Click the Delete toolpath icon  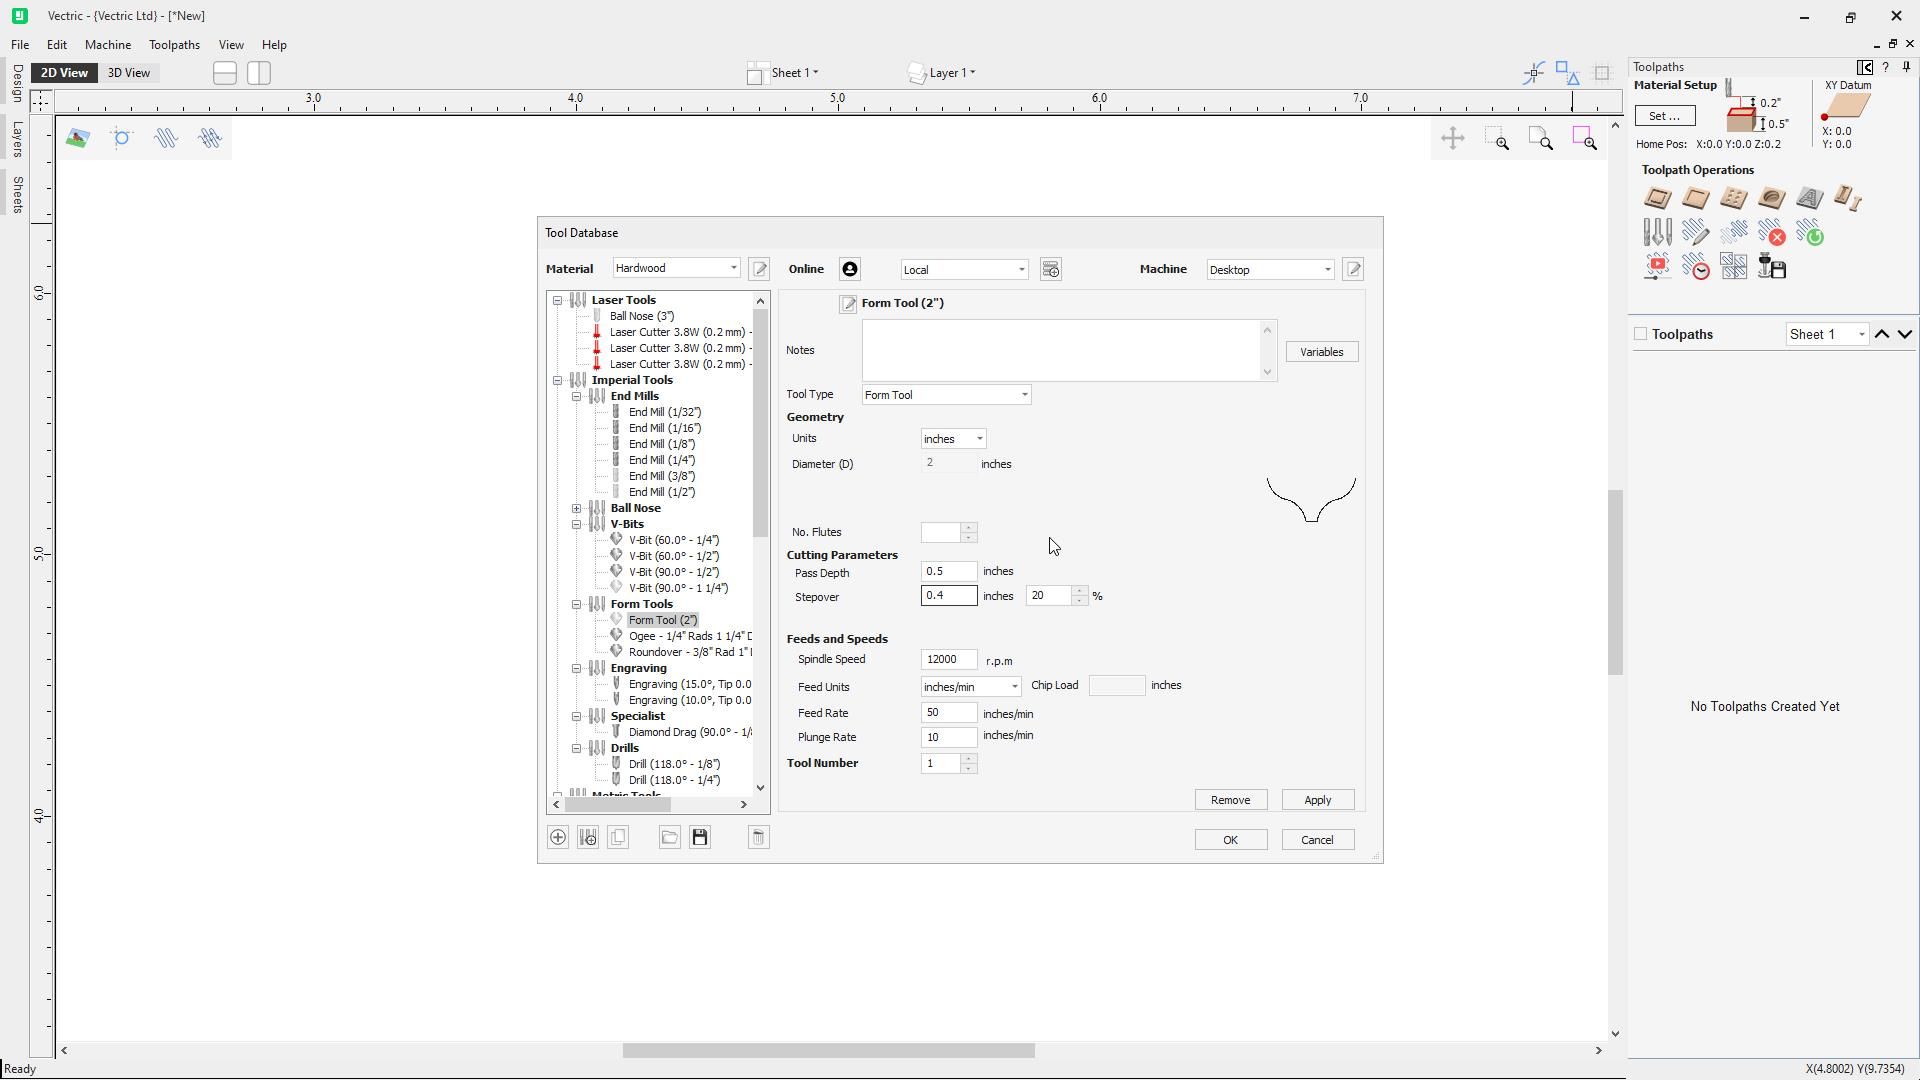click(x=1771, y=233)
